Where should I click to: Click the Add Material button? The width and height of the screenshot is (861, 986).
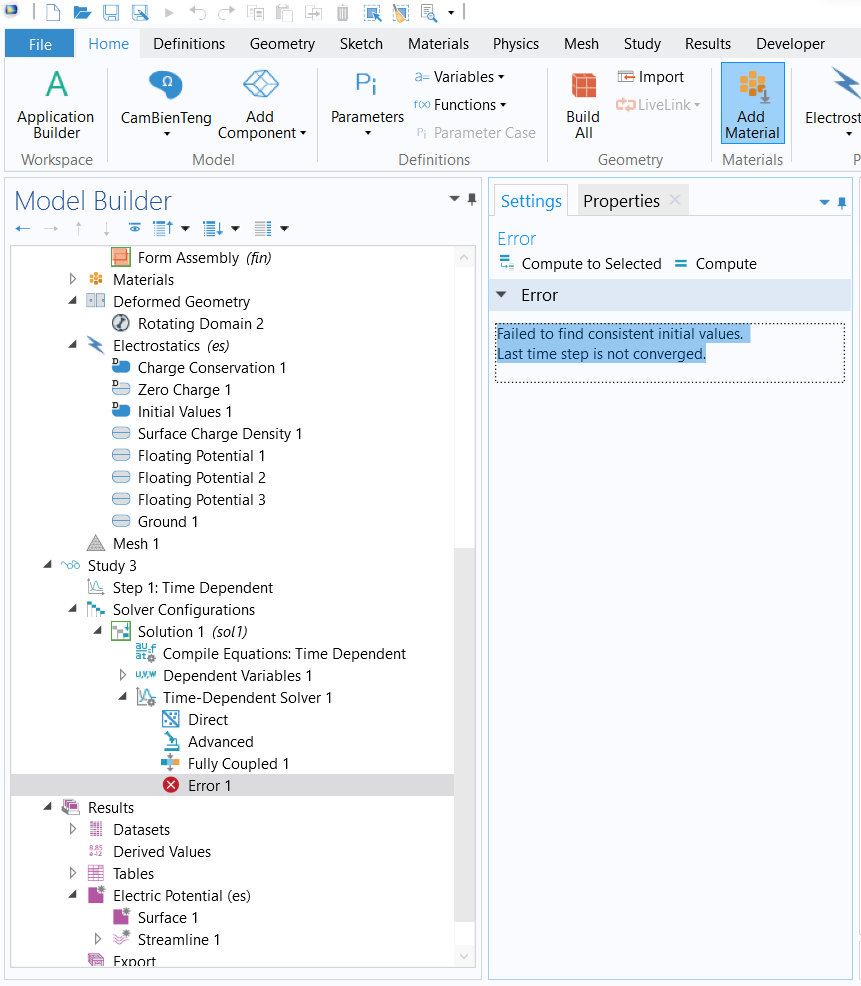(752, 103)
